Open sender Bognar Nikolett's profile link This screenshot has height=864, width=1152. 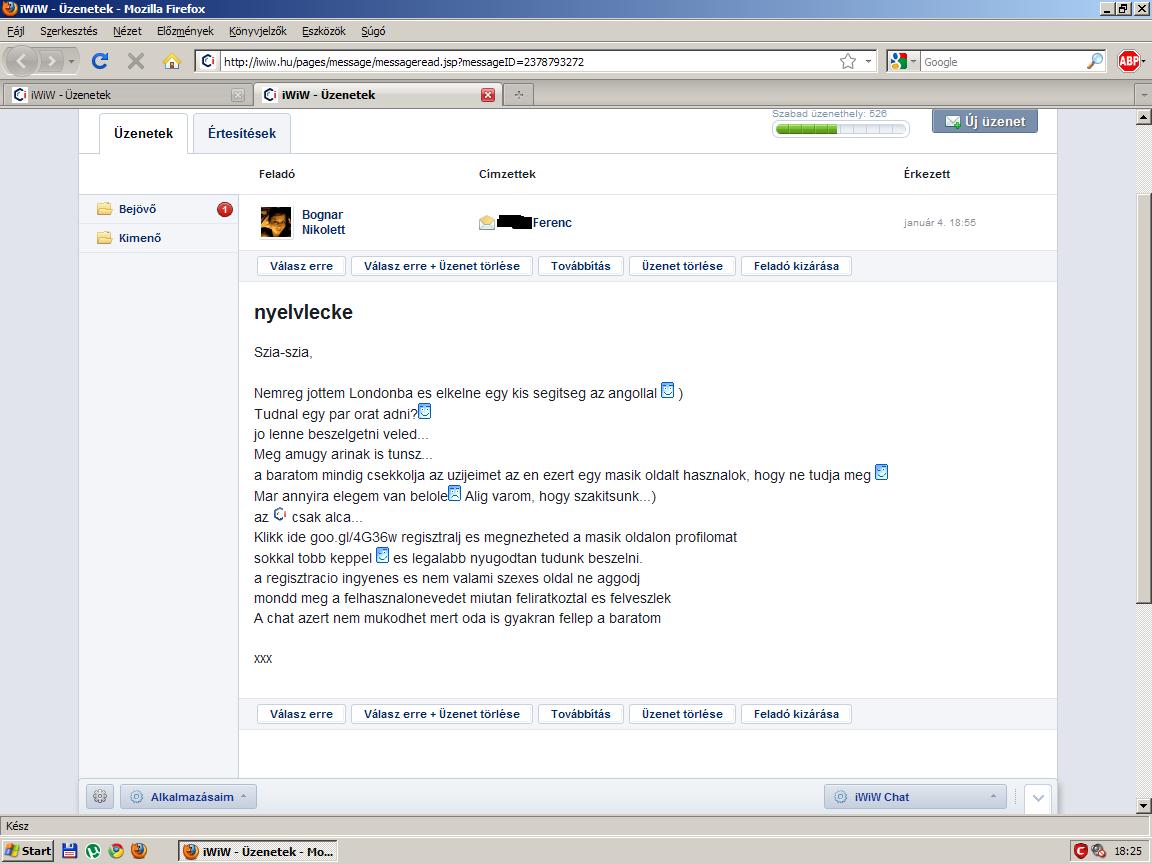click(323, 222)
